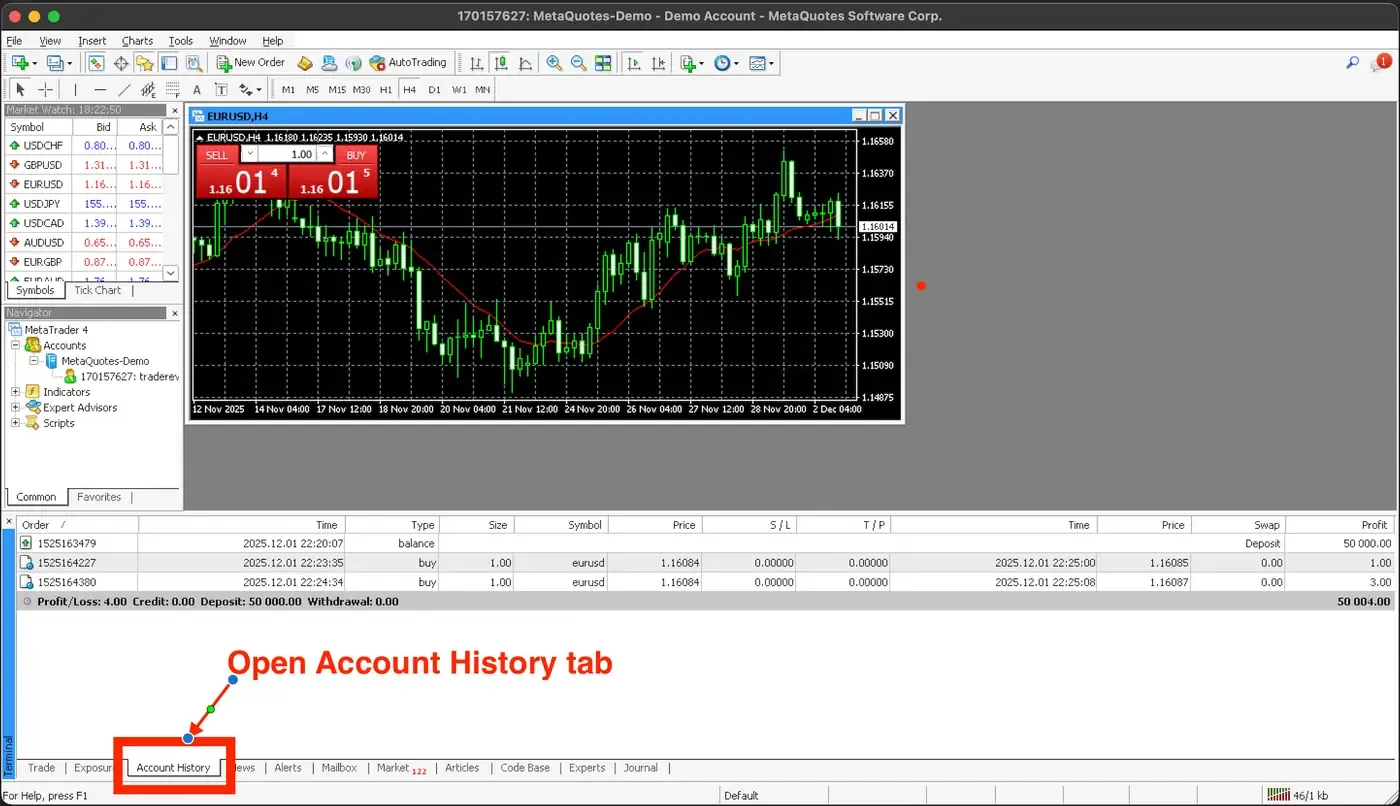The height and width of the screenshot is (806, 1400).
Task: Click the BUY one-click trading button
Action: [x=356, y=155]
